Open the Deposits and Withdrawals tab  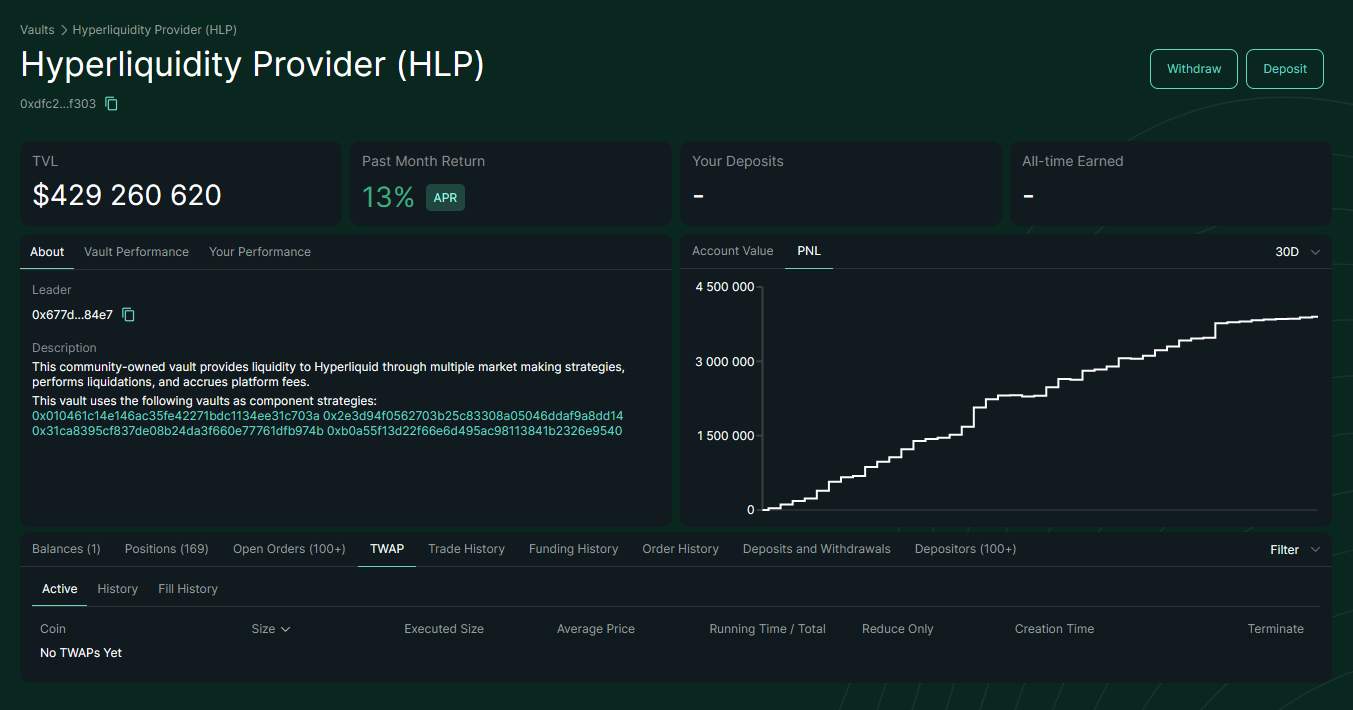817,549
